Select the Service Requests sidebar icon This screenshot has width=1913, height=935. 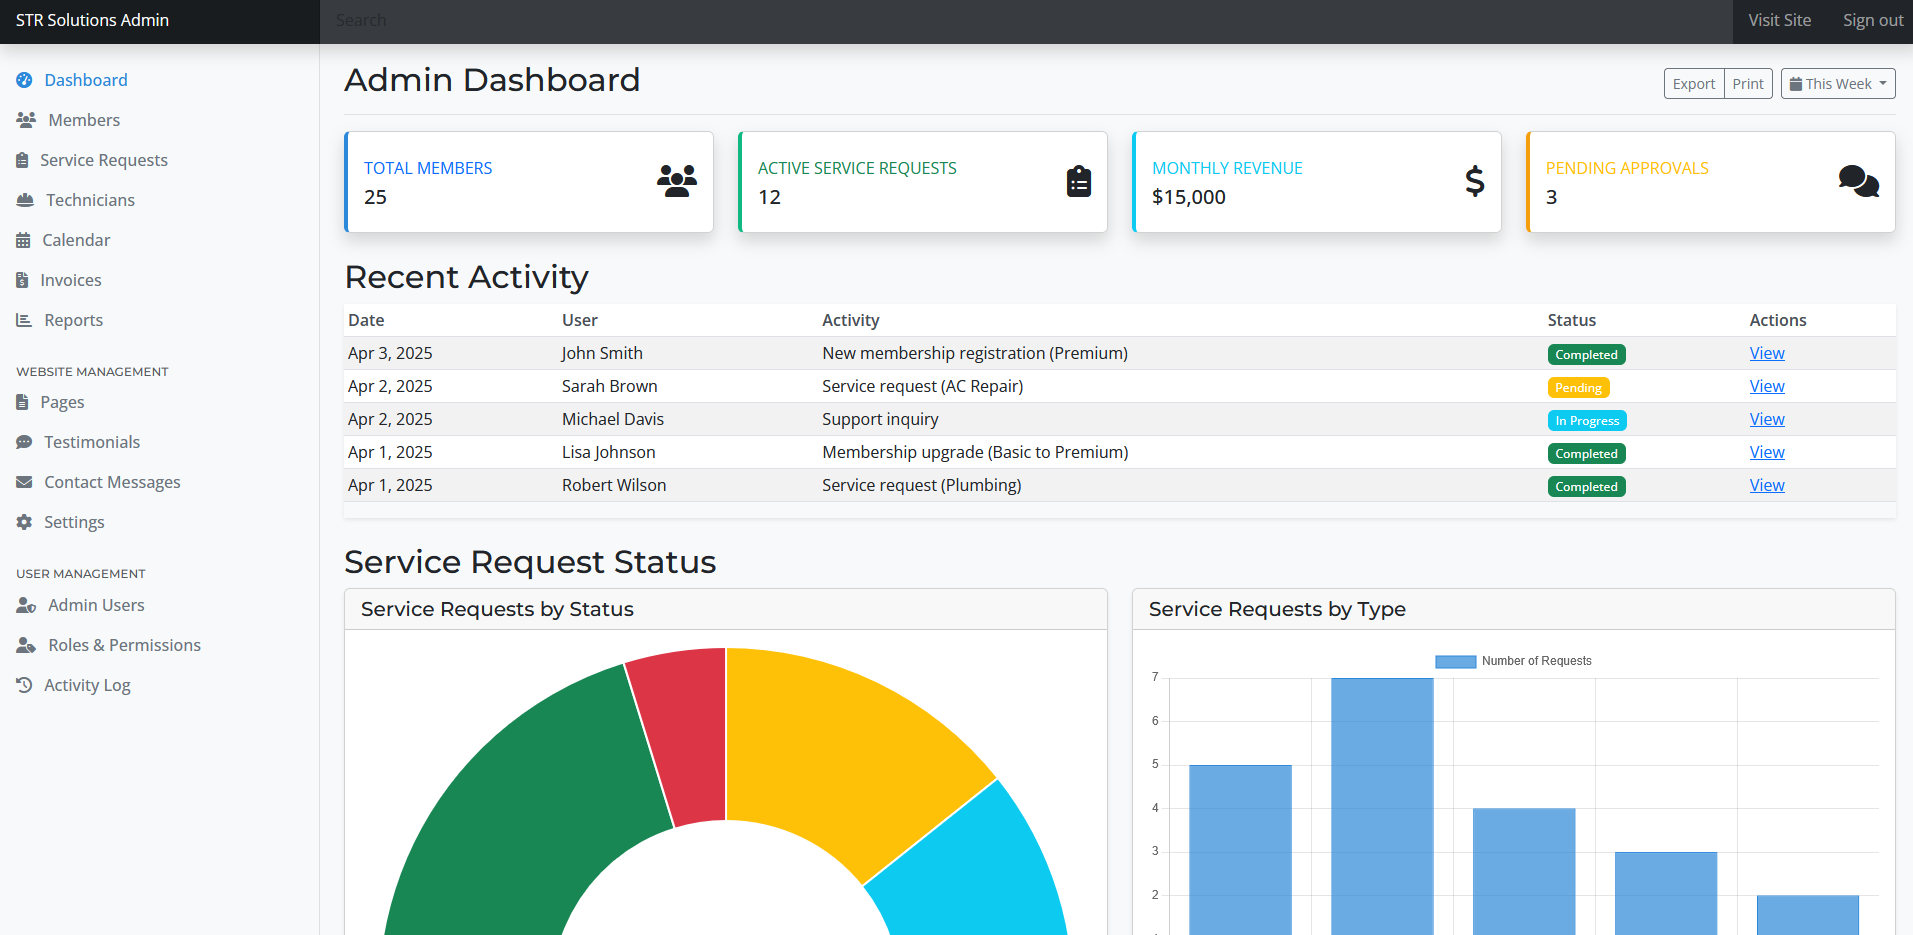23,159
